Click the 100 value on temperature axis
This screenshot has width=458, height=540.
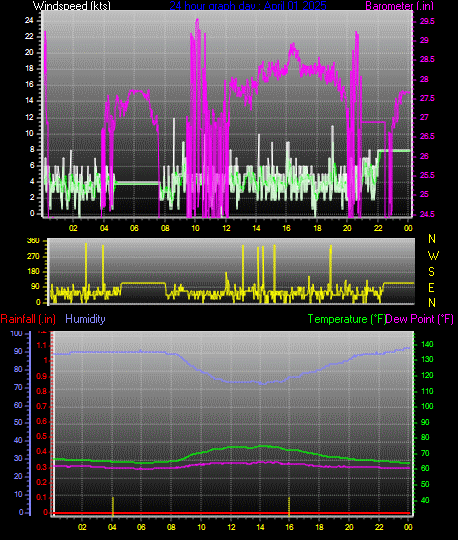coord(427,406)
